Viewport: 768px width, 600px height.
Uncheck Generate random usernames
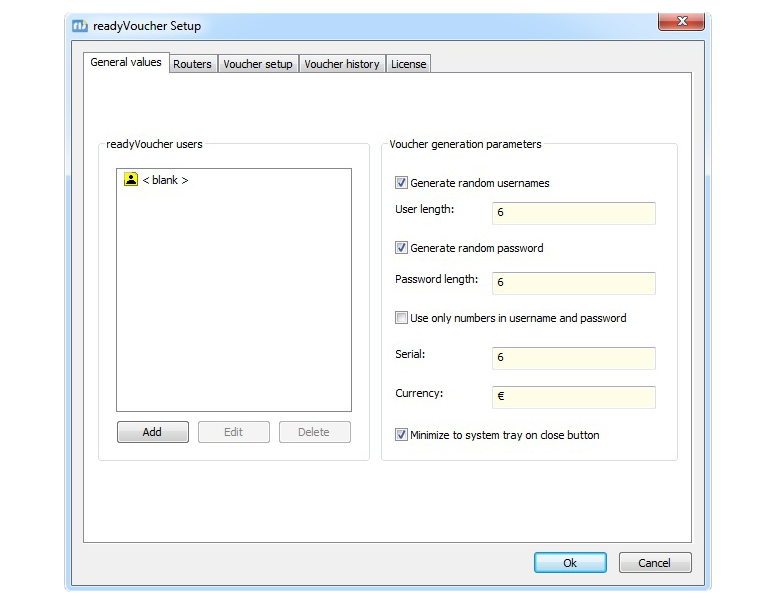[402, 183]
